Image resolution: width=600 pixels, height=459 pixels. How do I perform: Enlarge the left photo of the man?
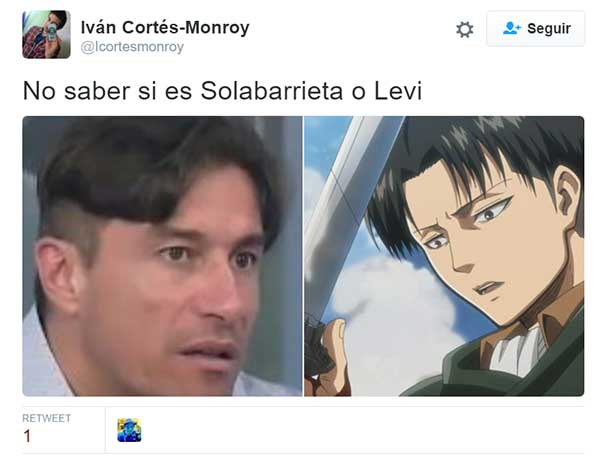tap(162, 256)
